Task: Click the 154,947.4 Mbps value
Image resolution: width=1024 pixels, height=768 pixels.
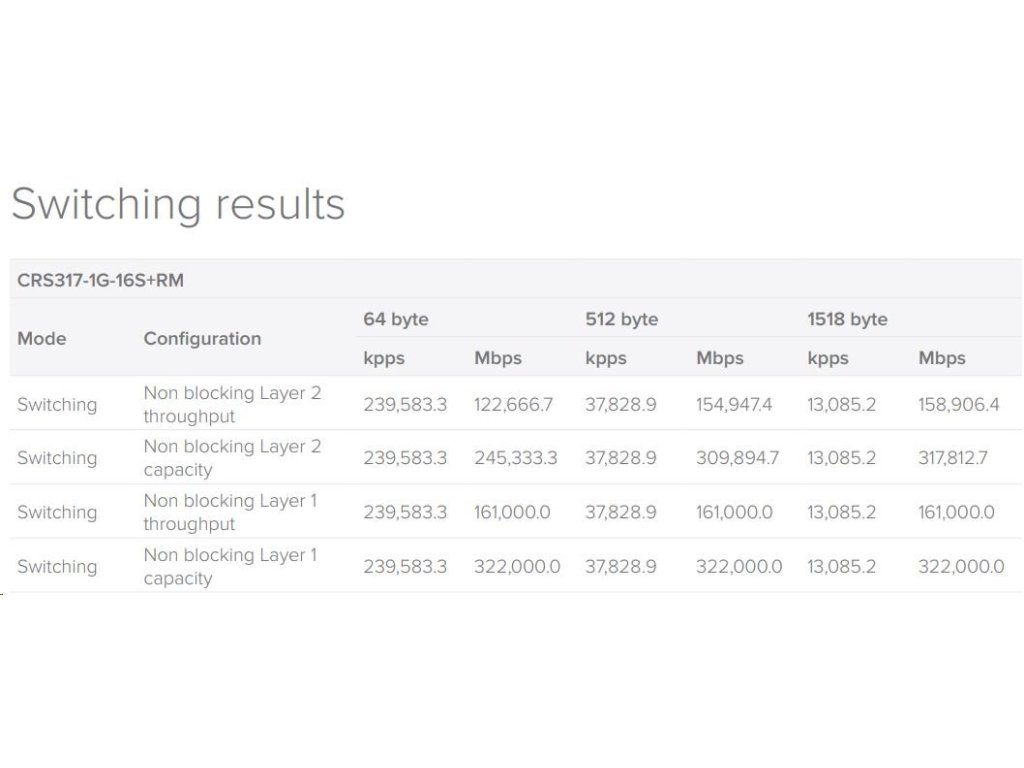Action: click(736, 404)
